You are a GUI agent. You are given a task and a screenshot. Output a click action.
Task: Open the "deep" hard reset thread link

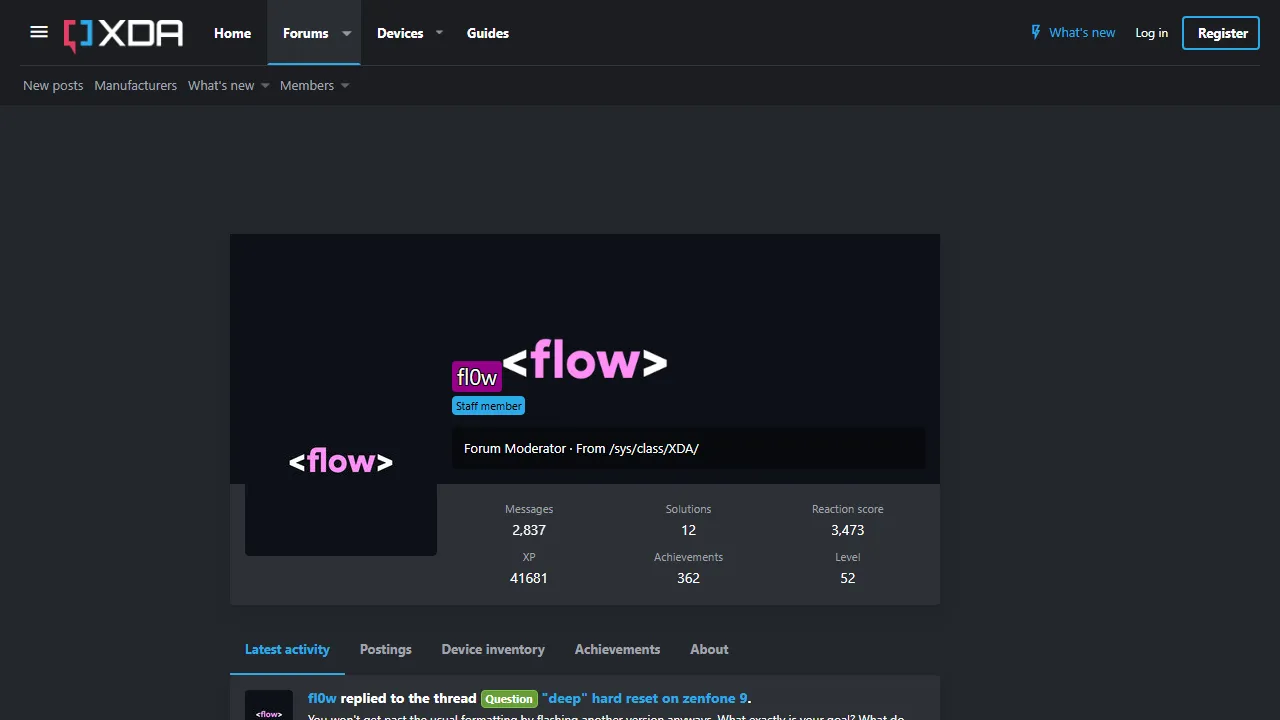[644, 698]
